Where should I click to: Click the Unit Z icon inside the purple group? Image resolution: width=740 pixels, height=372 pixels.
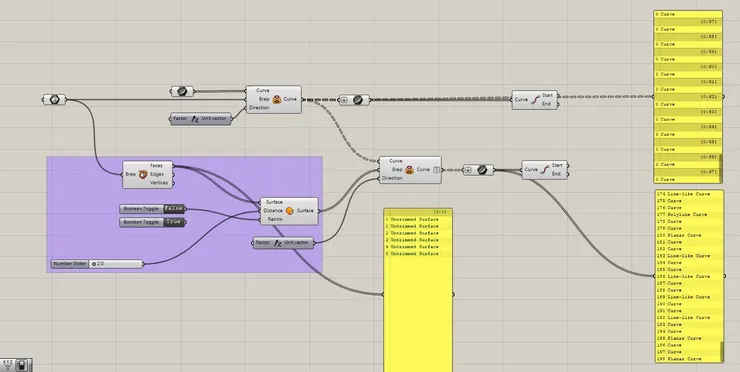[278, 243]
